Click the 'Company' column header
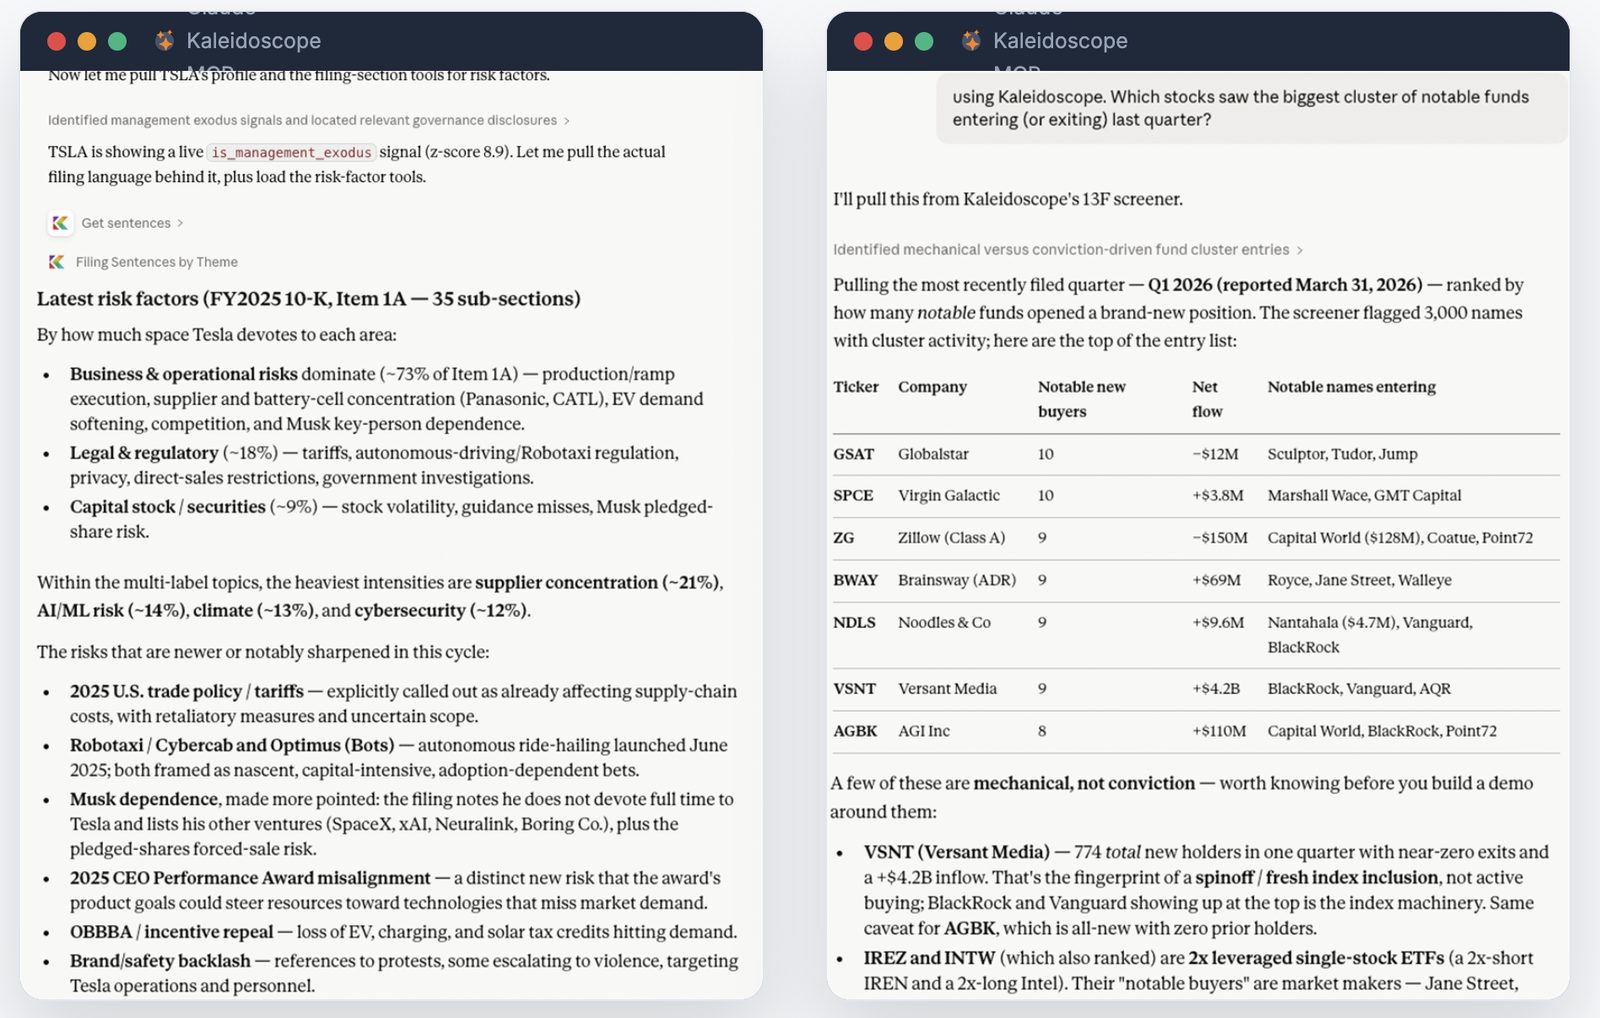The width and height of the screenshot is (1600, 1018). point(932,387)
